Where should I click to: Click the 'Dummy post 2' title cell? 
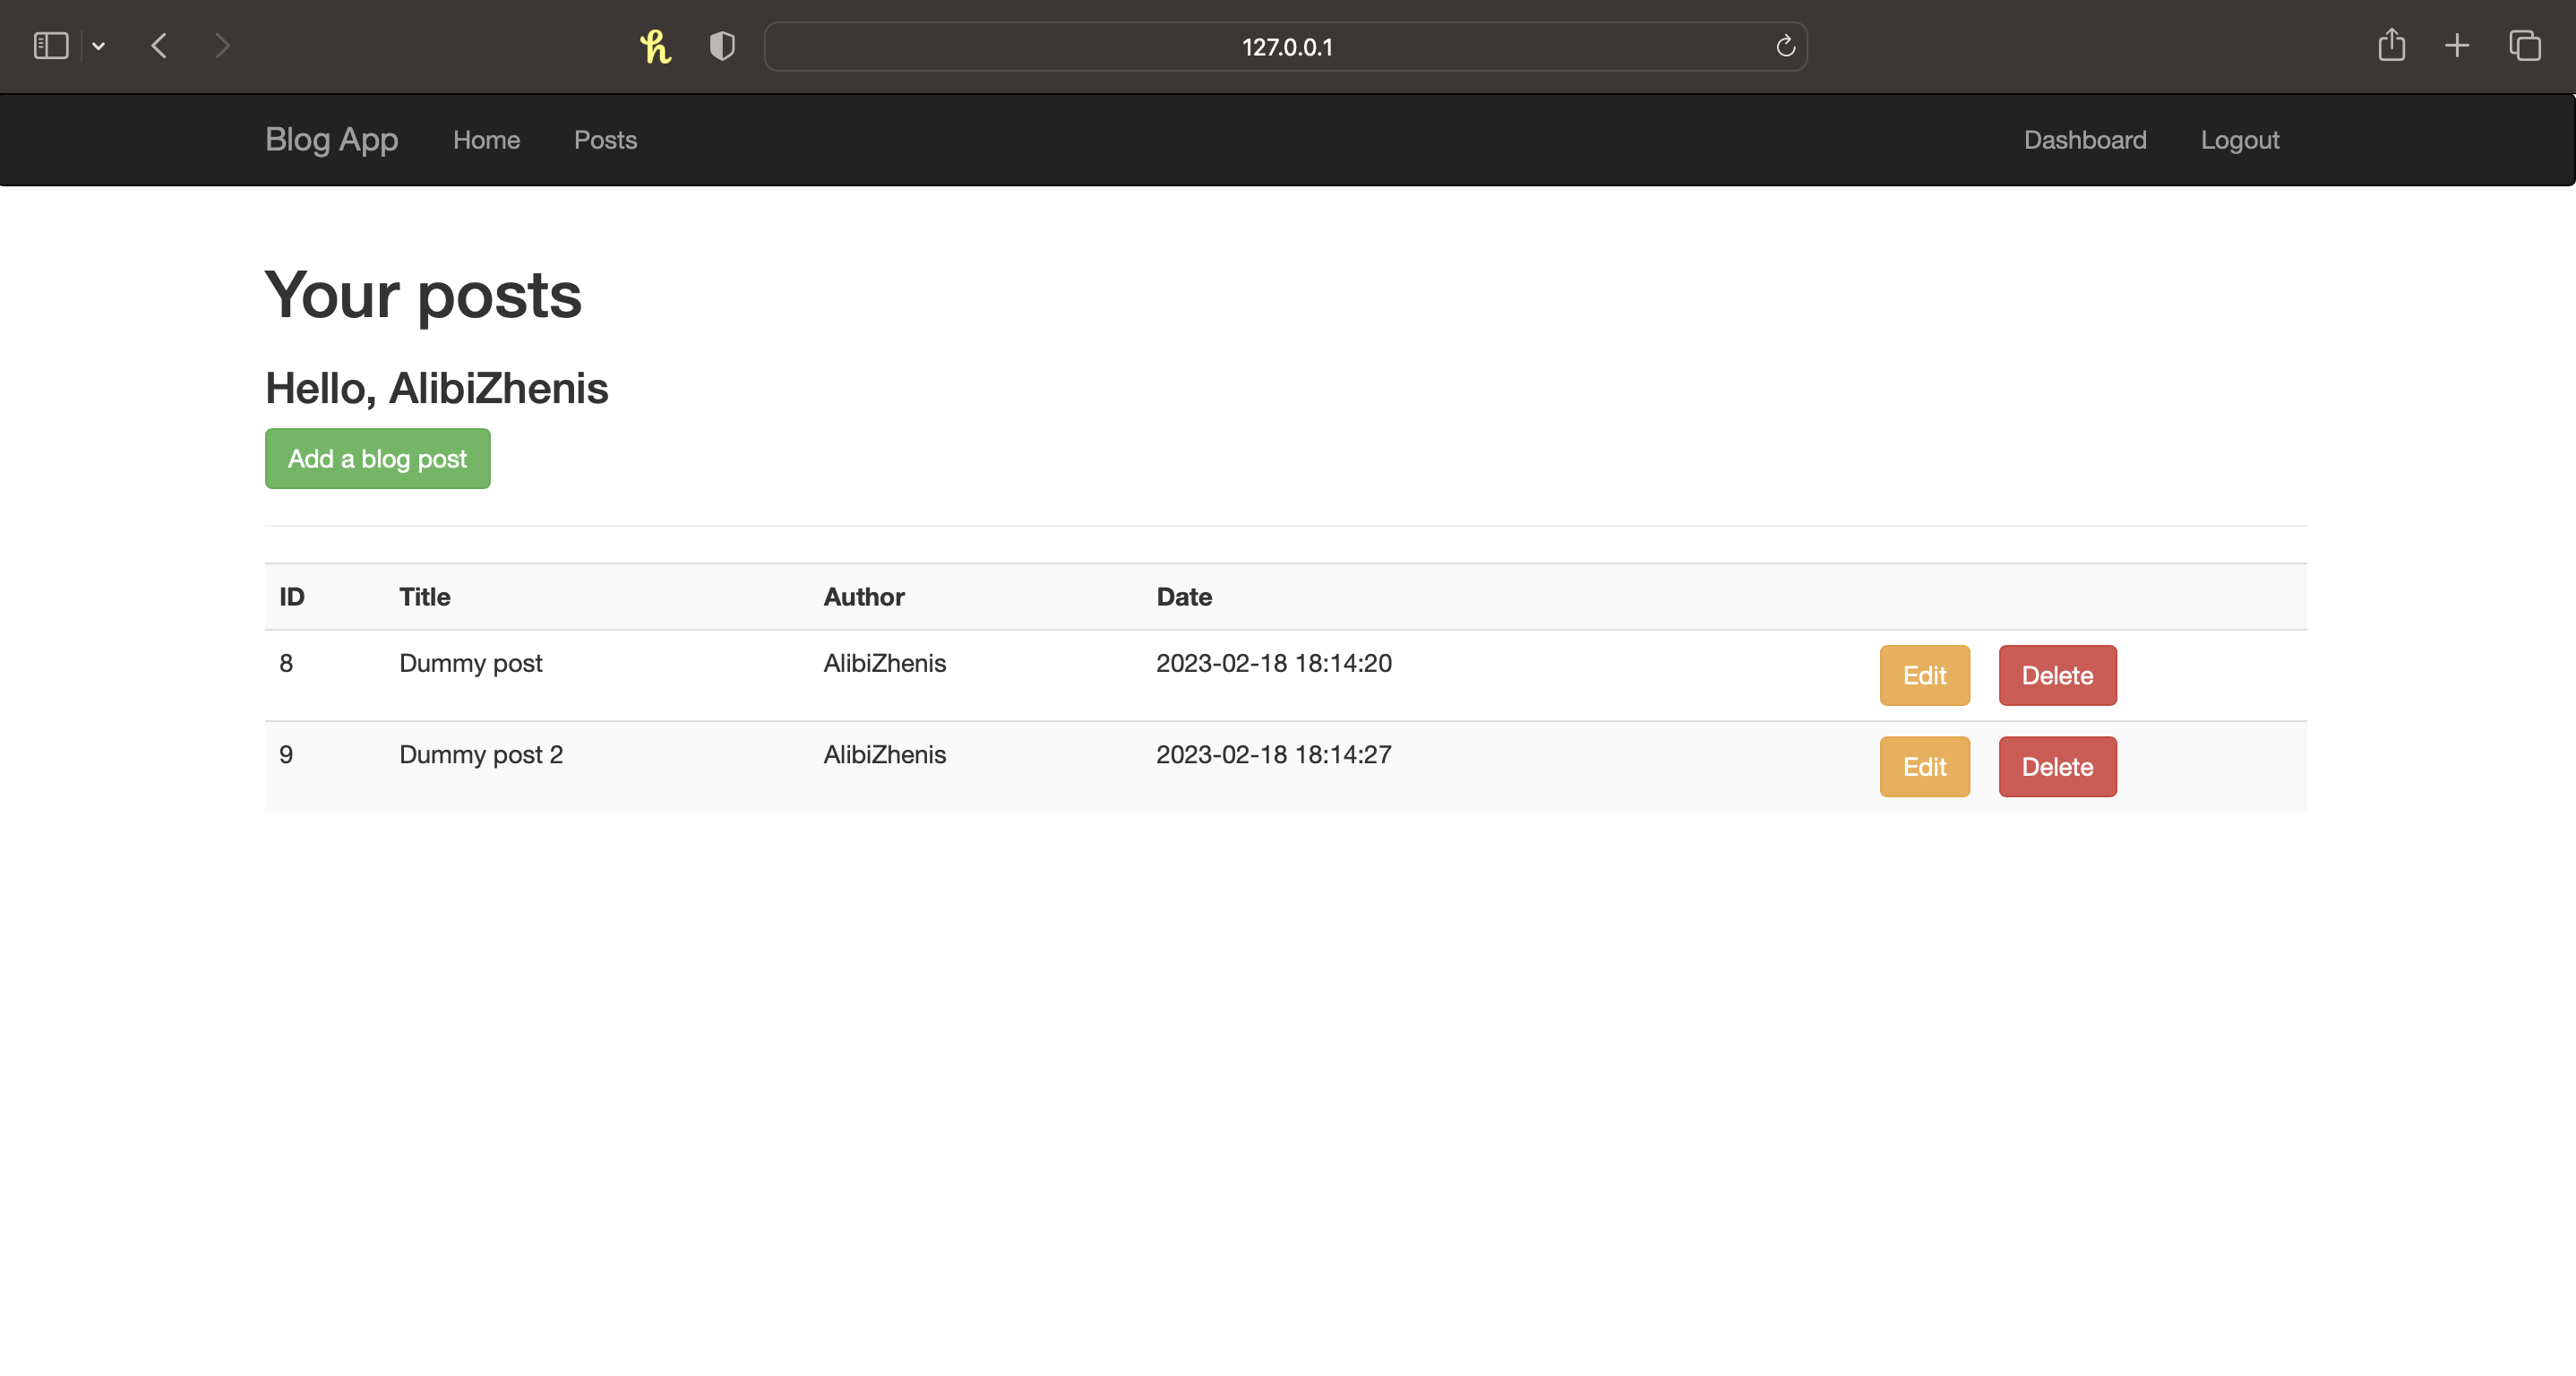pyautogui.click(x=481, y=755)
